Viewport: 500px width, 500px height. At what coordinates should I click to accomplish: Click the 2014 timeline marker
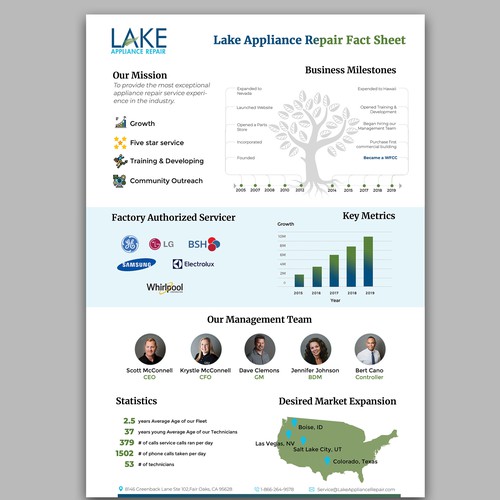coord(332,186)
